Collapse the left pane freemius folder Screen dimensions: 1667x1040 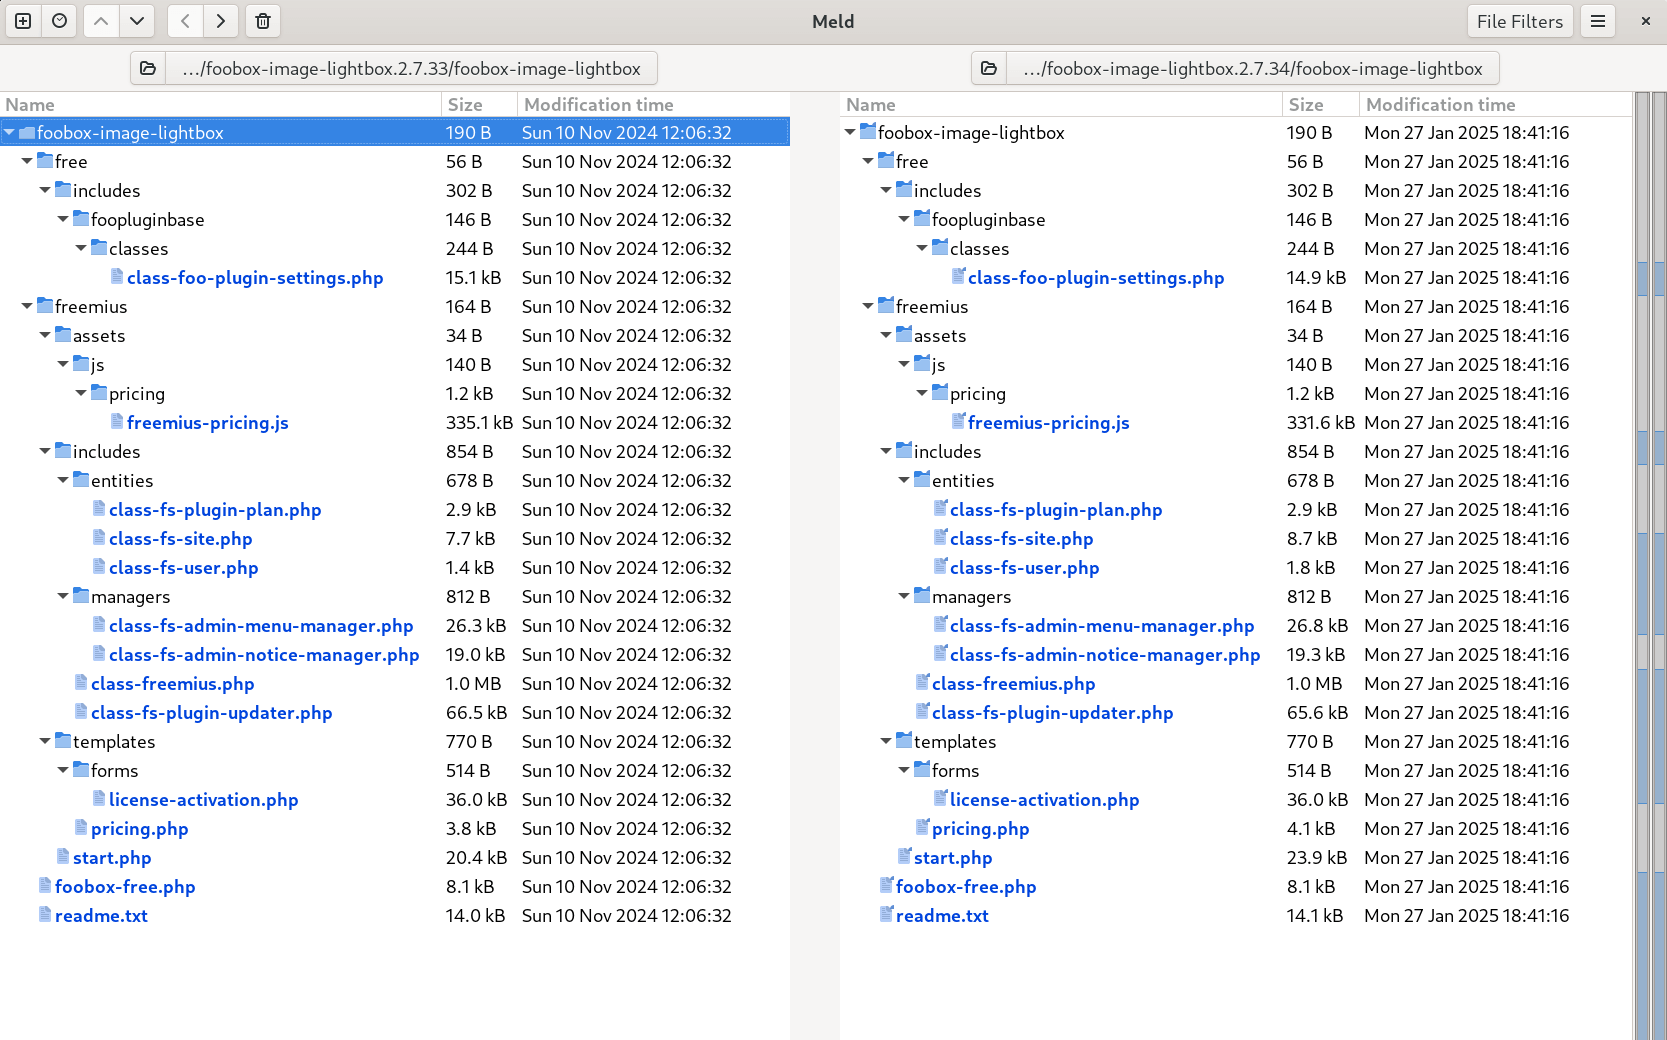pyautogui.click(x=27, y=307)
